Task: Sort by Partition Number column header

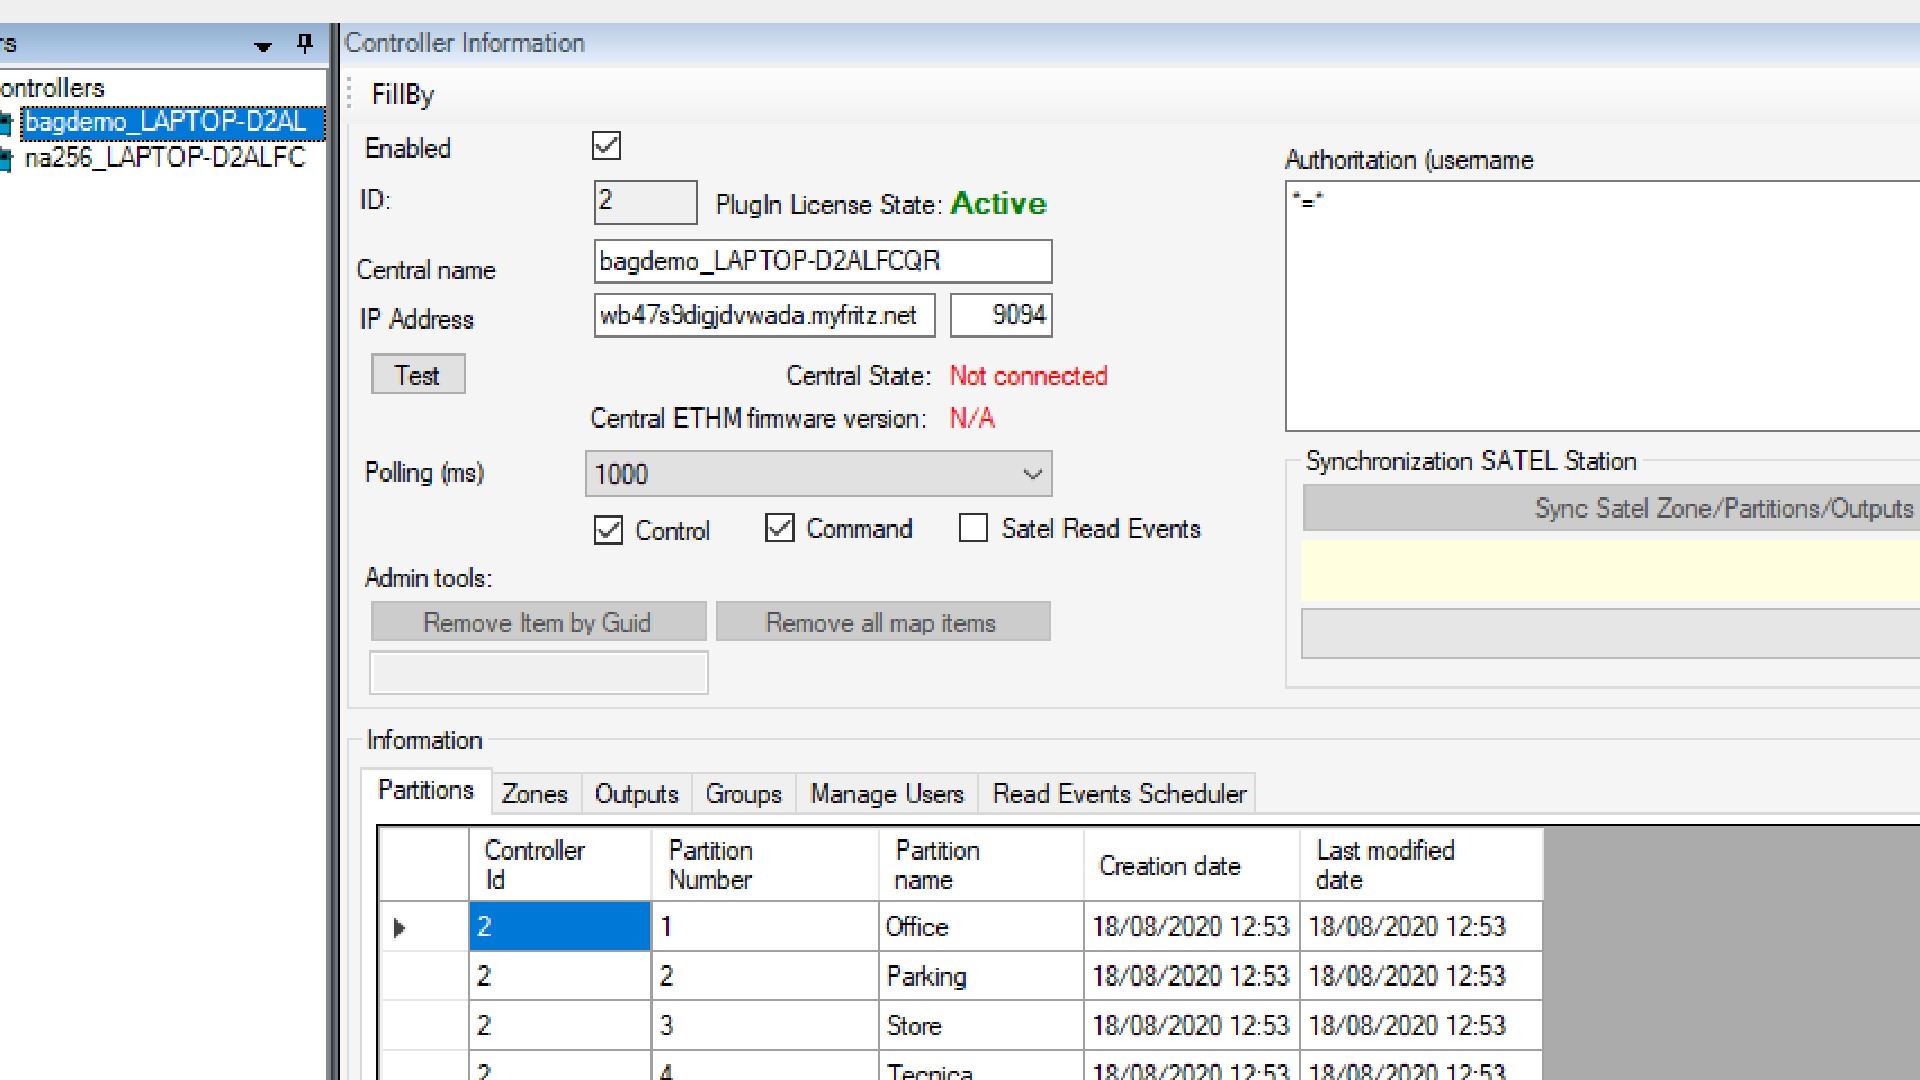Action: click(765, 865)
